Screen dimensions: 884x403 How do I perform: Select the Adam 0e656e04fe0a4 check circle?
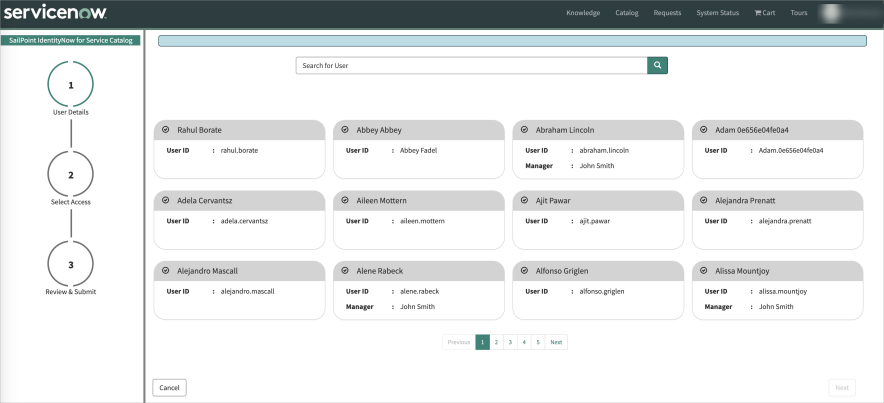pos(704,130)
